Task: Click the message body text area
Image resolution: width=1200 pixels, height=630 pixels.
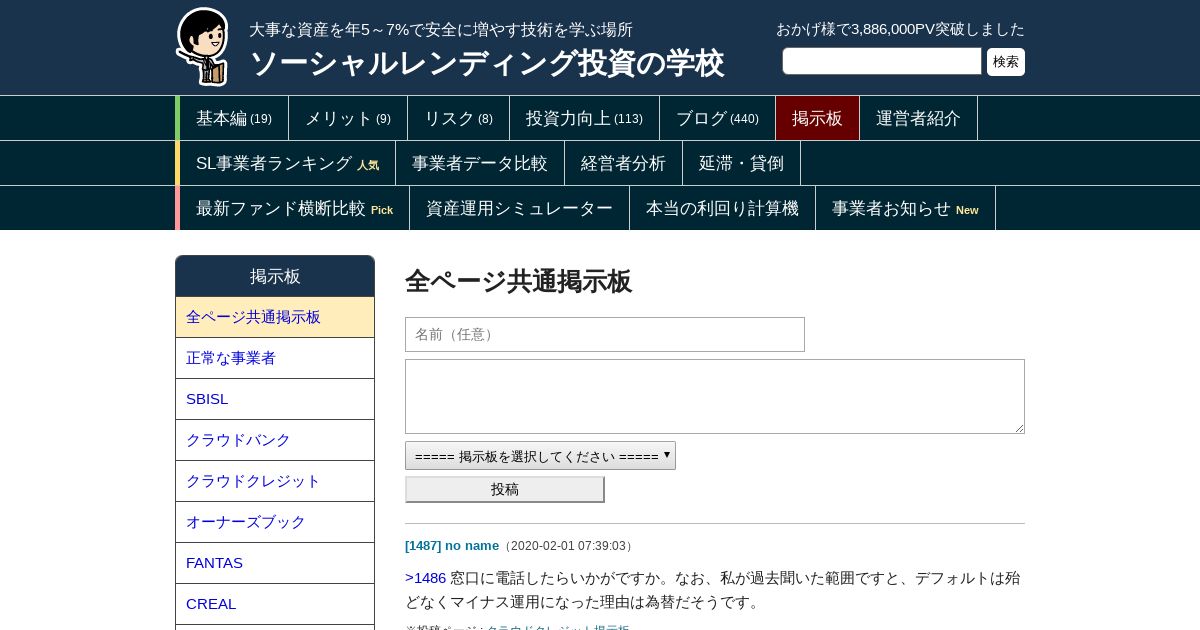Action: pos(715,396)
